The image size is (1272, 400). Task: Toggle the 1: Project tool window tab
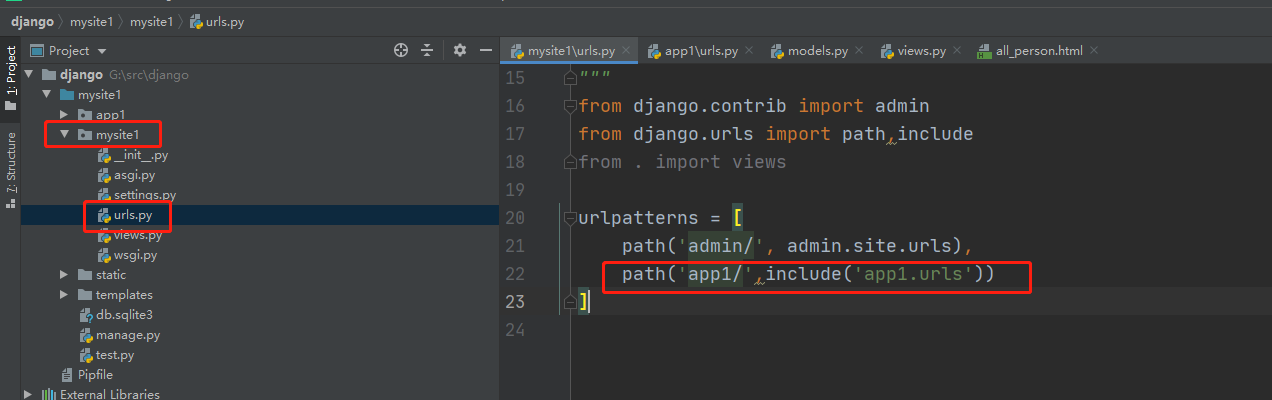click(x=10, y=76)
